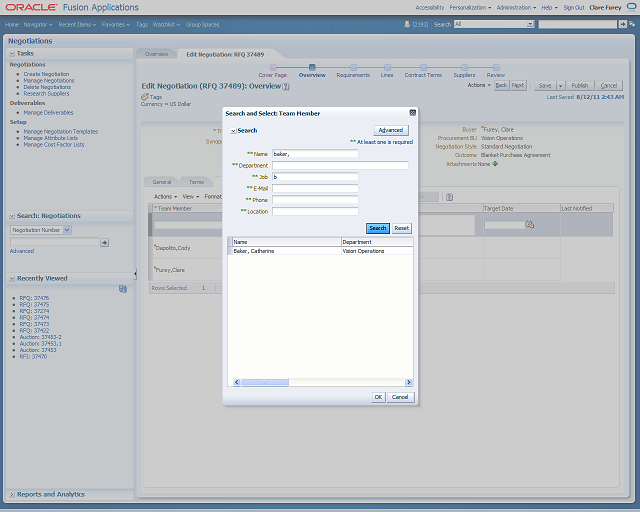
Task: Click the notifications bell icon
Action: pyautogui.click(x=407, y=24)
